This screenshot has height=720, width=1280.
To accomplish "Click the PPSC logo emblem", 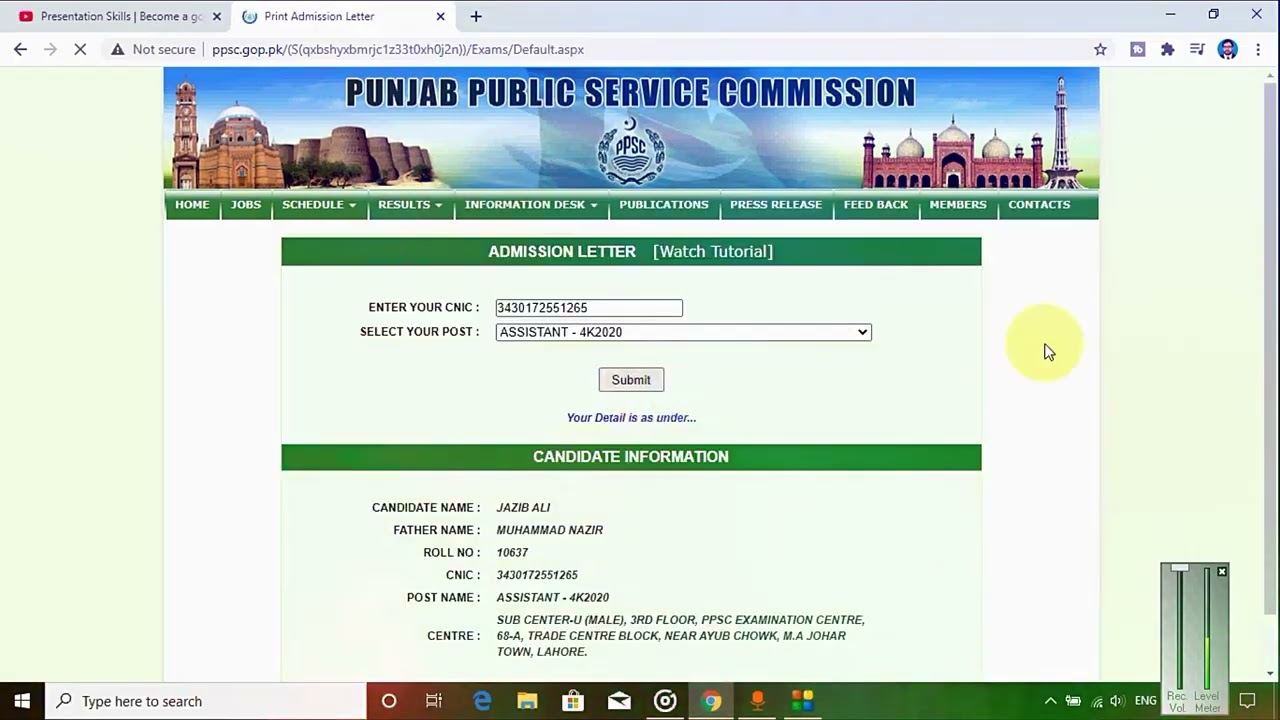I will coord(631,152).
